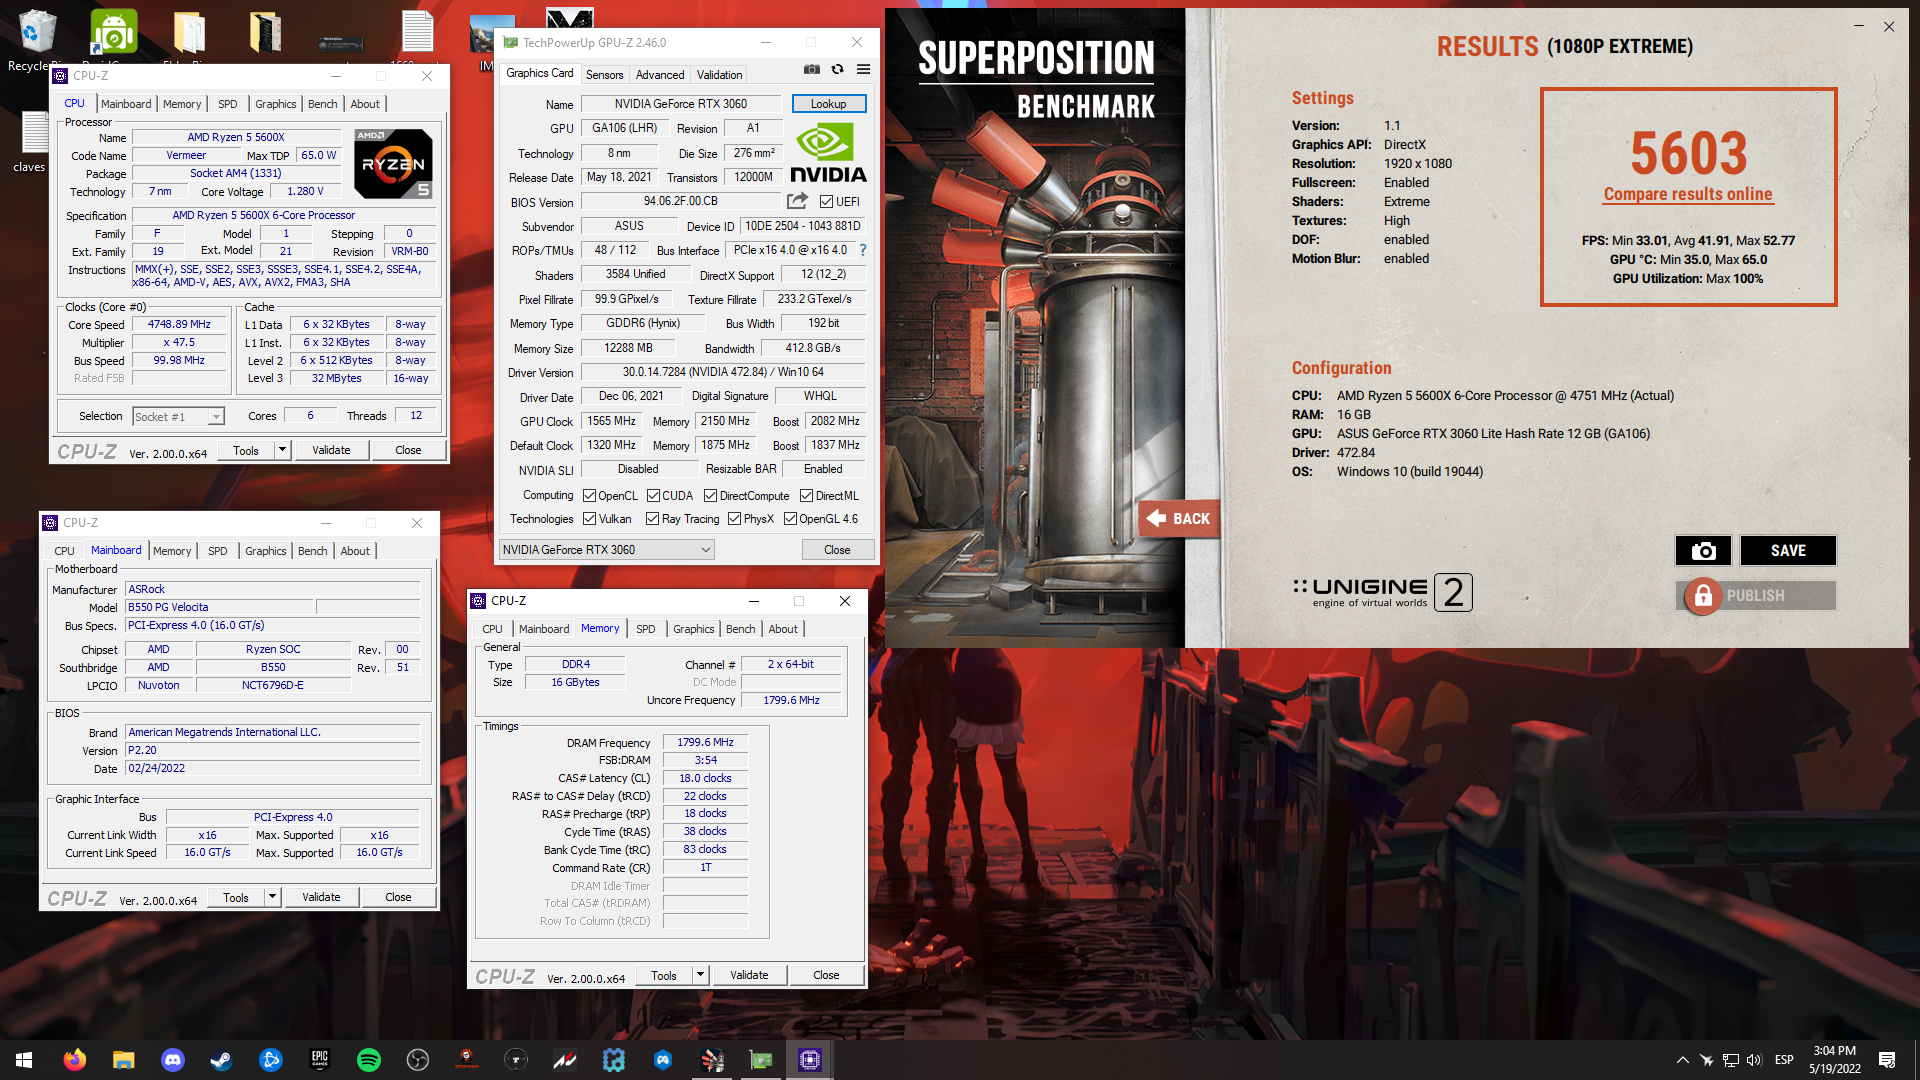
Task: Click the BIOS export share icon in GPU-Z
Action: [797, 201]
